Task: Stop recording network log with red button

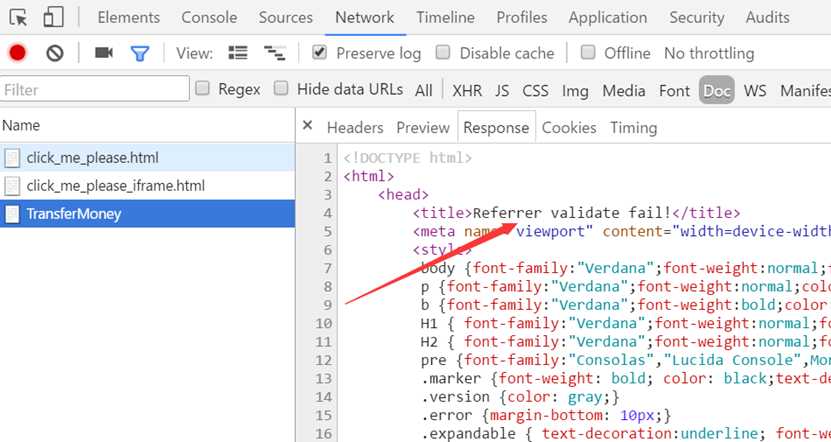Action: (17, 53)
